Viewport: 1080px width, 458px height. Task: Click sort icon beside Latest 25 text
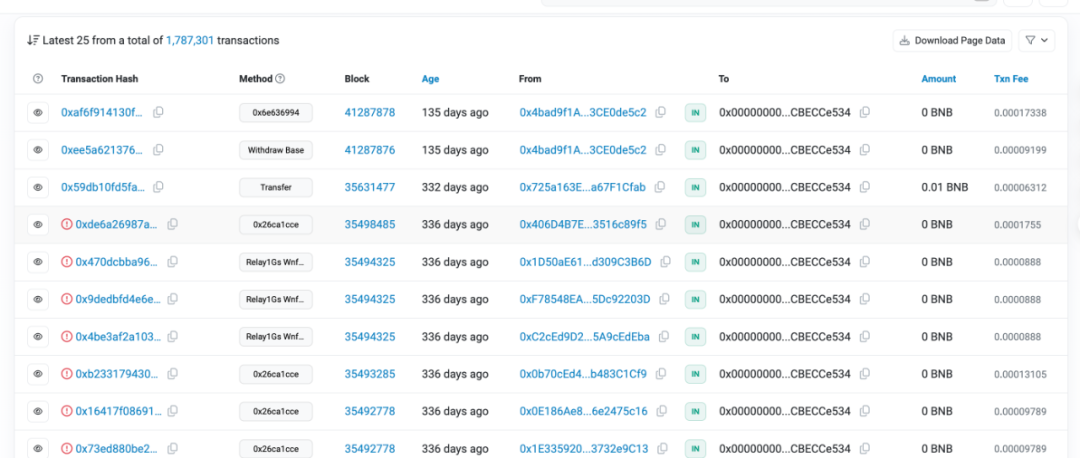(x=33, y=41)
